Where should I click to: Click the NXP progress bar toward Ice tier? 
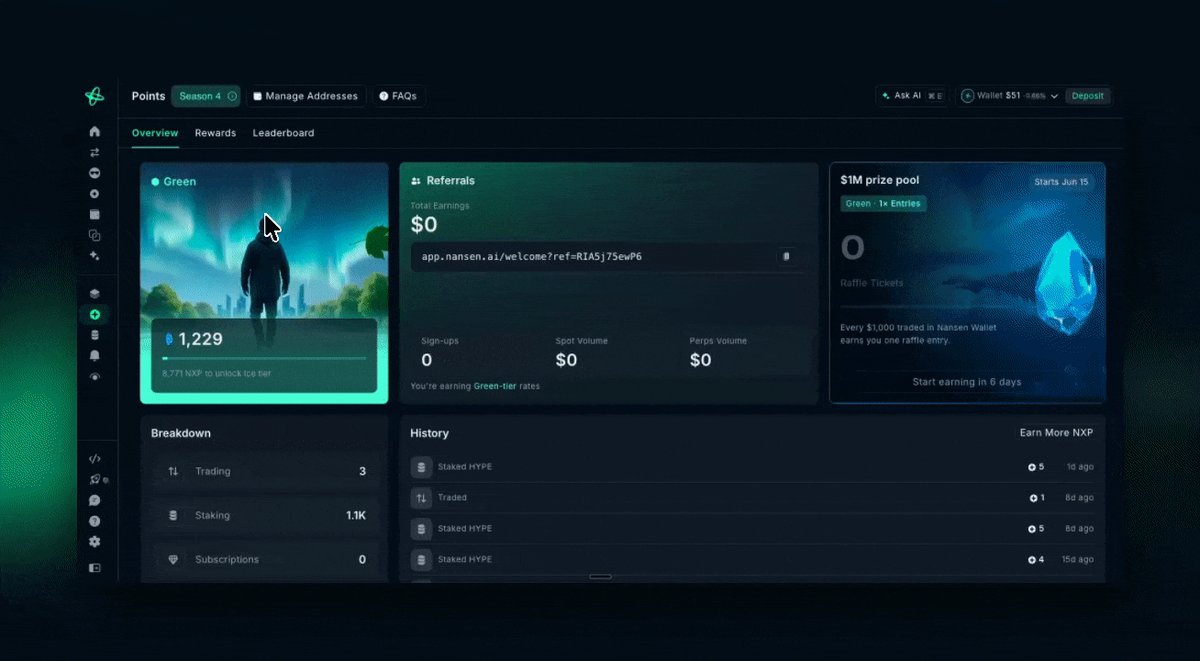(x=264, y=358)
